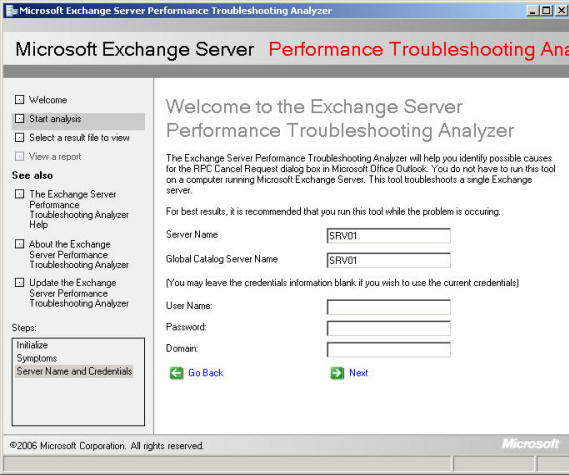Click the green Go Back arrow icon

coord(176,373)
